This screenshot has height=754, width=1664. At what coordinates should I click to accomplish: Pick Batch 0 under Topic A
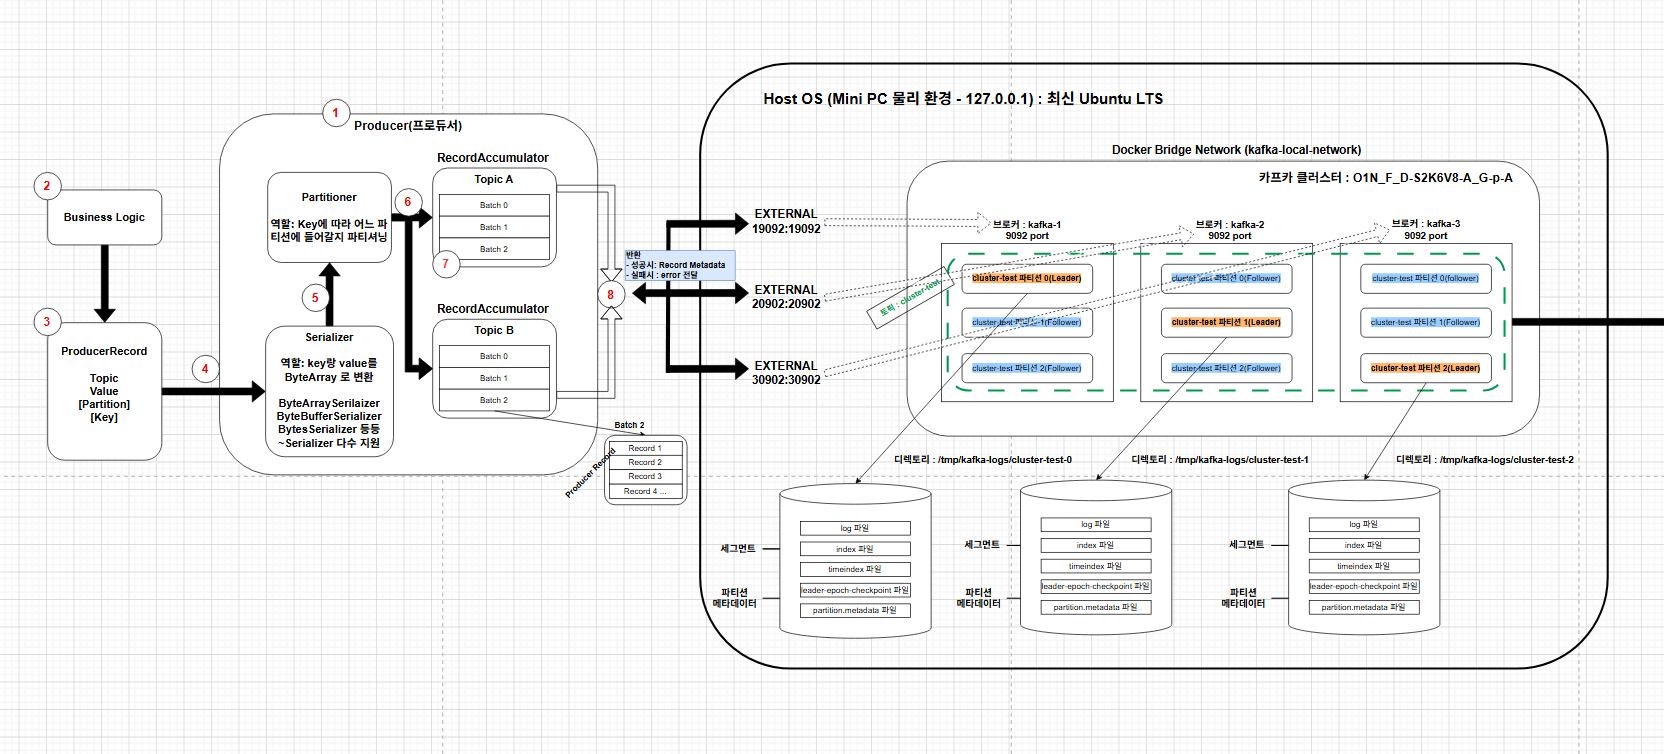pyautogui.click(x=494, y=205)
